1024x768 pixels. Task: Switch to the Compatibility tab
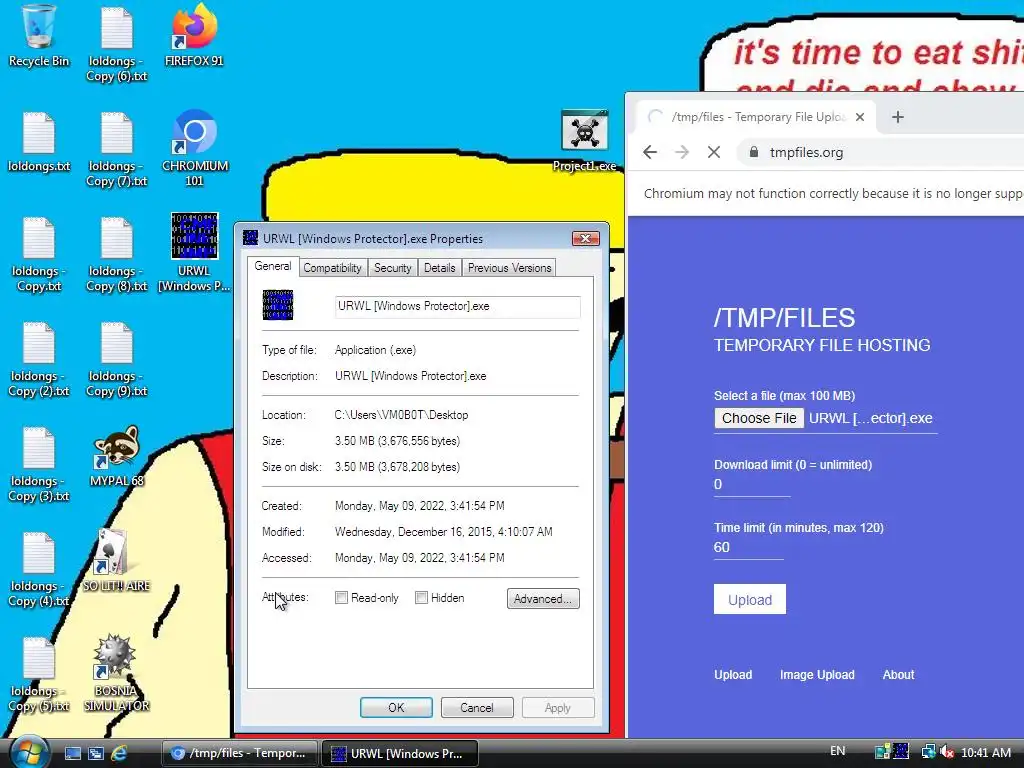(332, 268)
